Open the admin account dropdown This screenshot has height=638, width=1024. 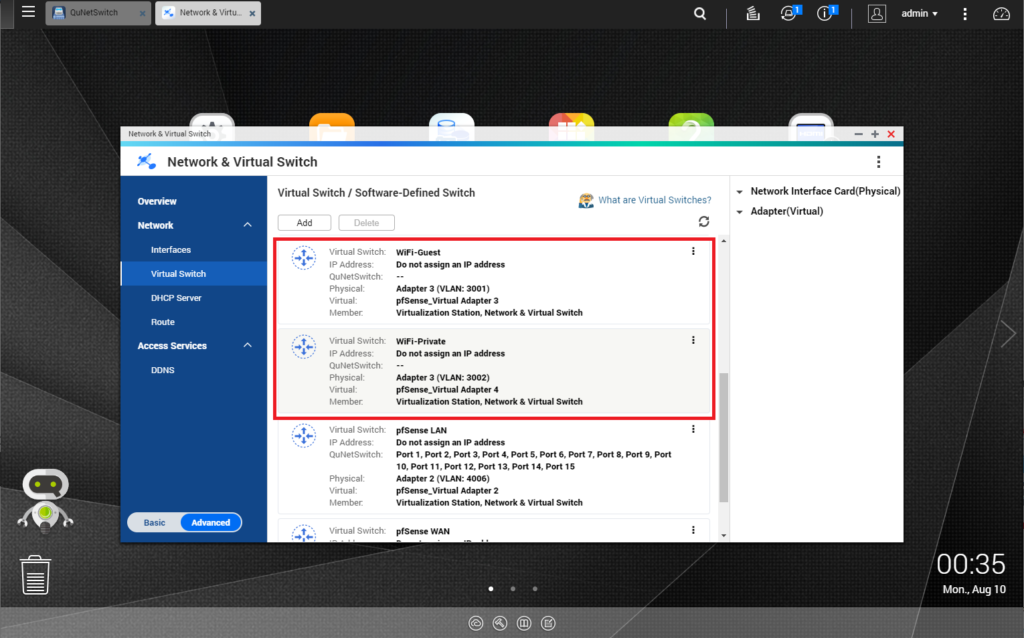point(920,13)
